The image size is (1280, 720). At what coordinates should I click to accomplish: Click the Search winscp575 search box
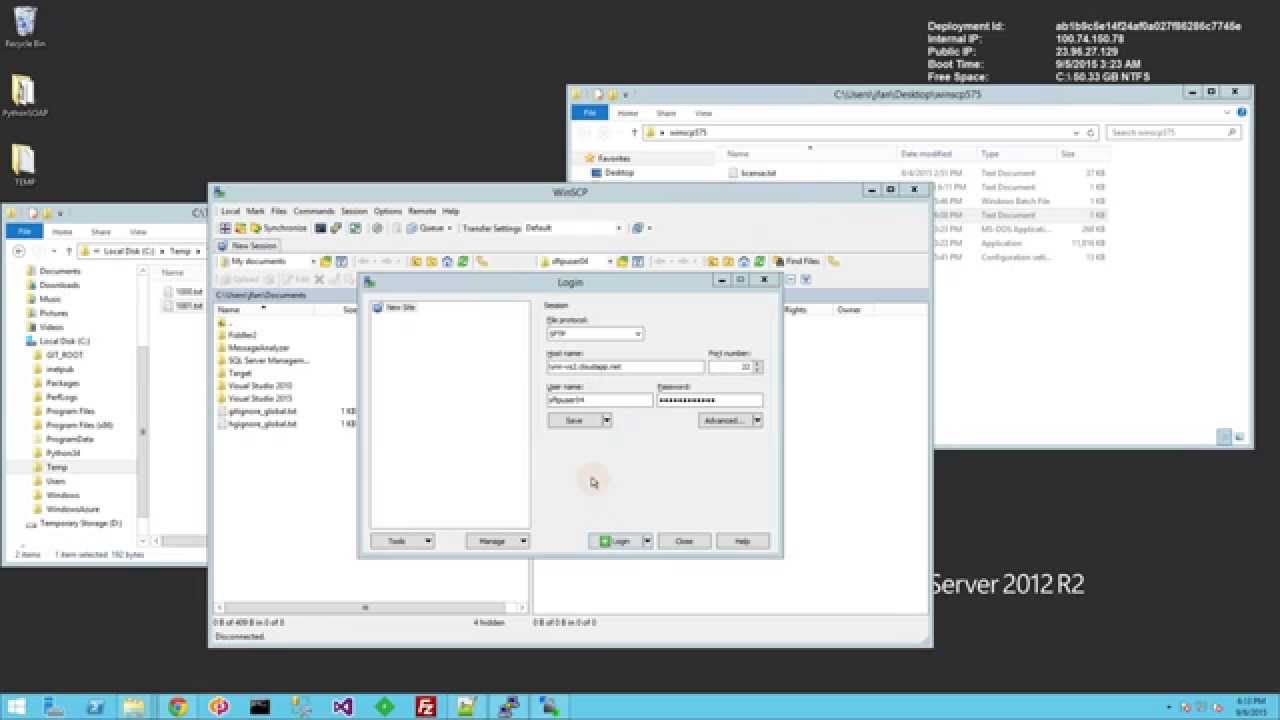(x=1174, y=132)
